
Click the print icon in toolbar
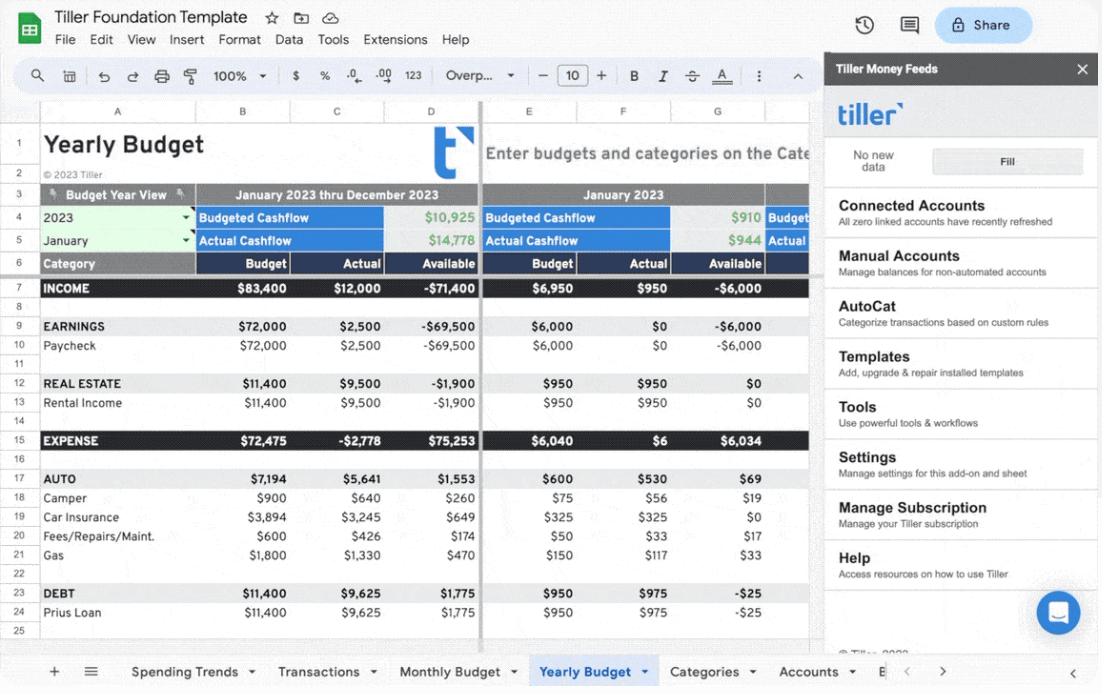tap(162, 76)
